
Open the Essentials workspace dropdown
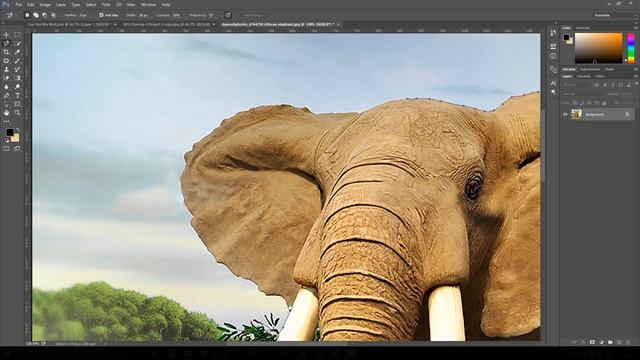[613, 15]
